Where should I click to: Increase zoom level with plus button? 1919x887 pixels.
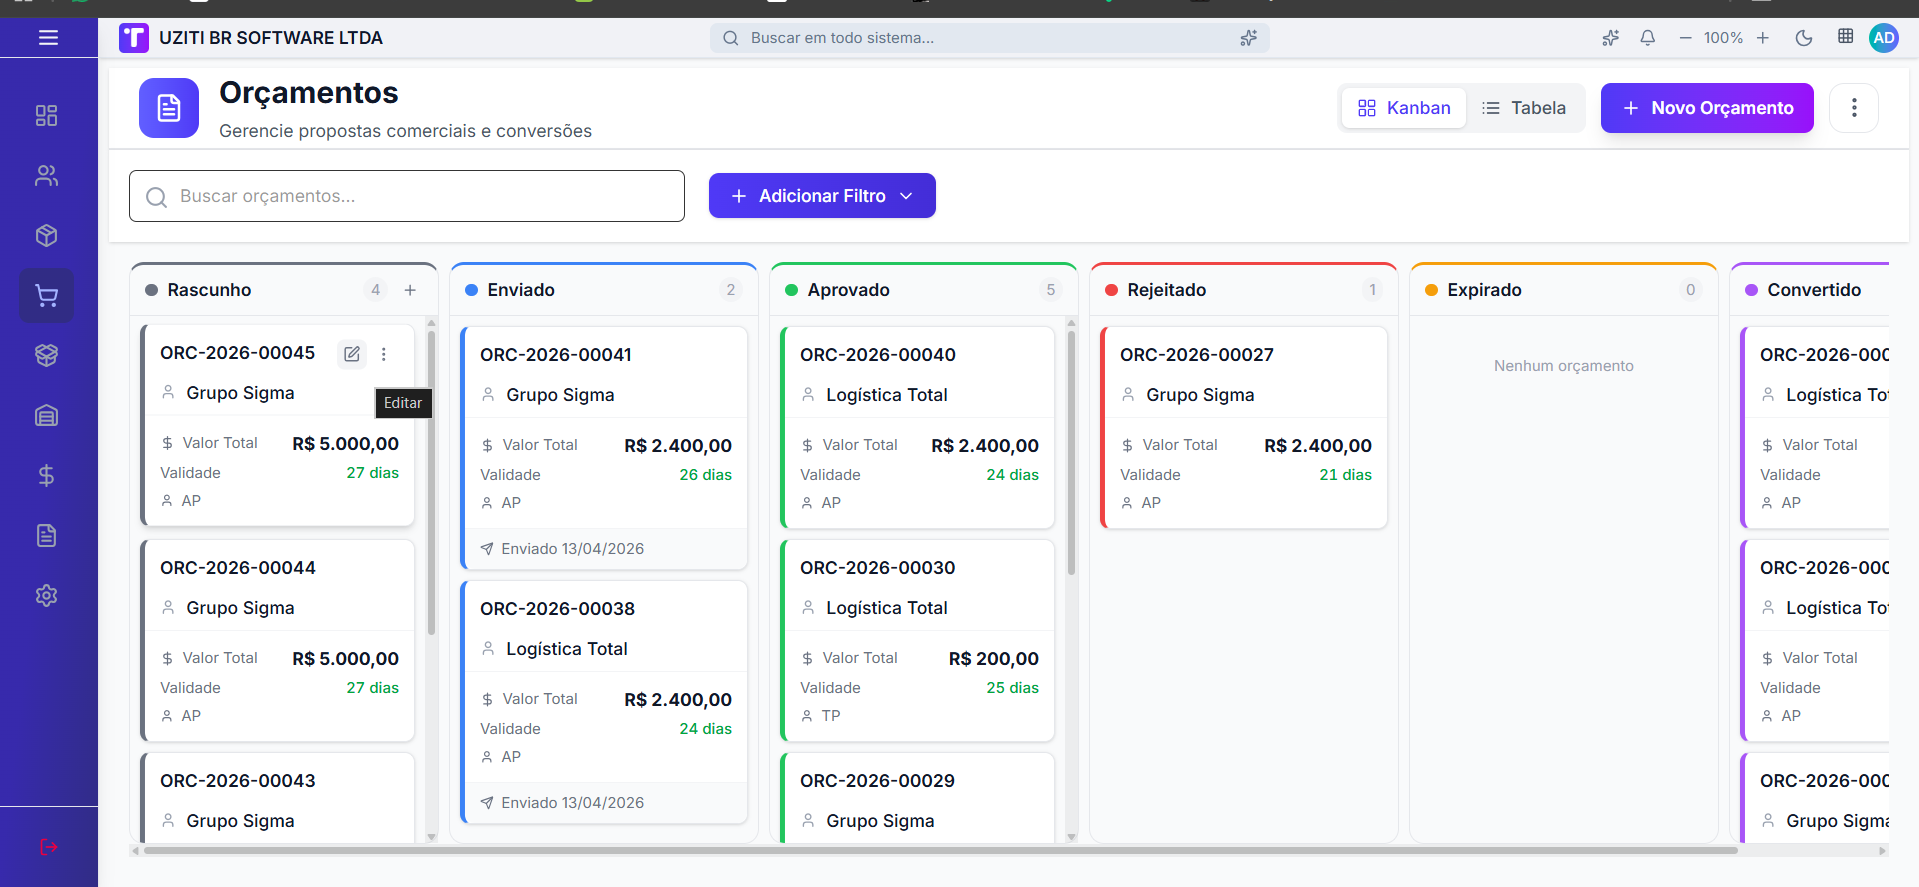tap(1763, 38)
